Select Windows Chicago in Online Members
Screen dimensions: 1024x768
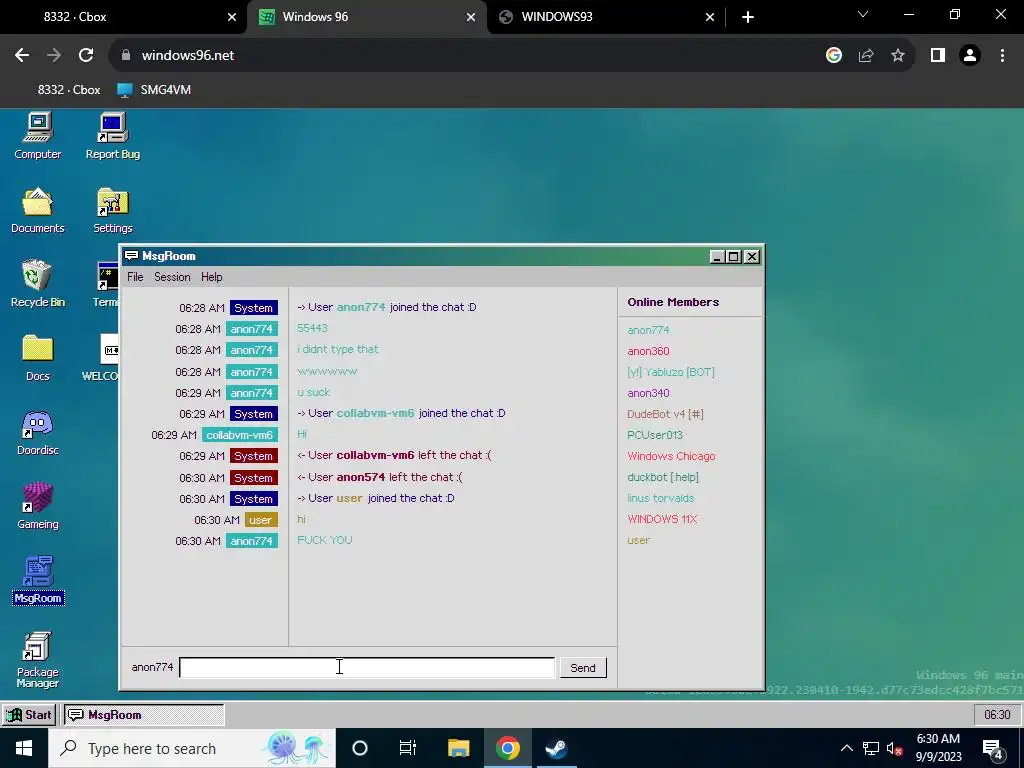coord(671,456)
